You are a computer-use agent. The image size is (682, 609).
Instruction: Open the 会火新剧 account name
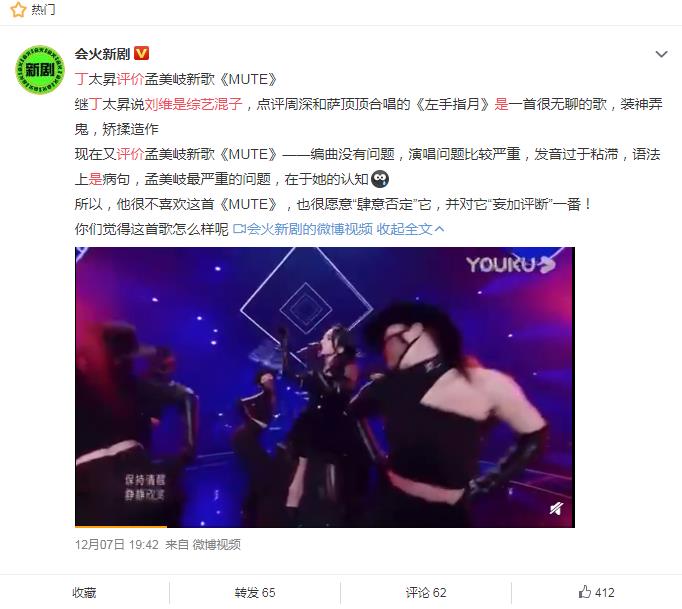[102, 54]
